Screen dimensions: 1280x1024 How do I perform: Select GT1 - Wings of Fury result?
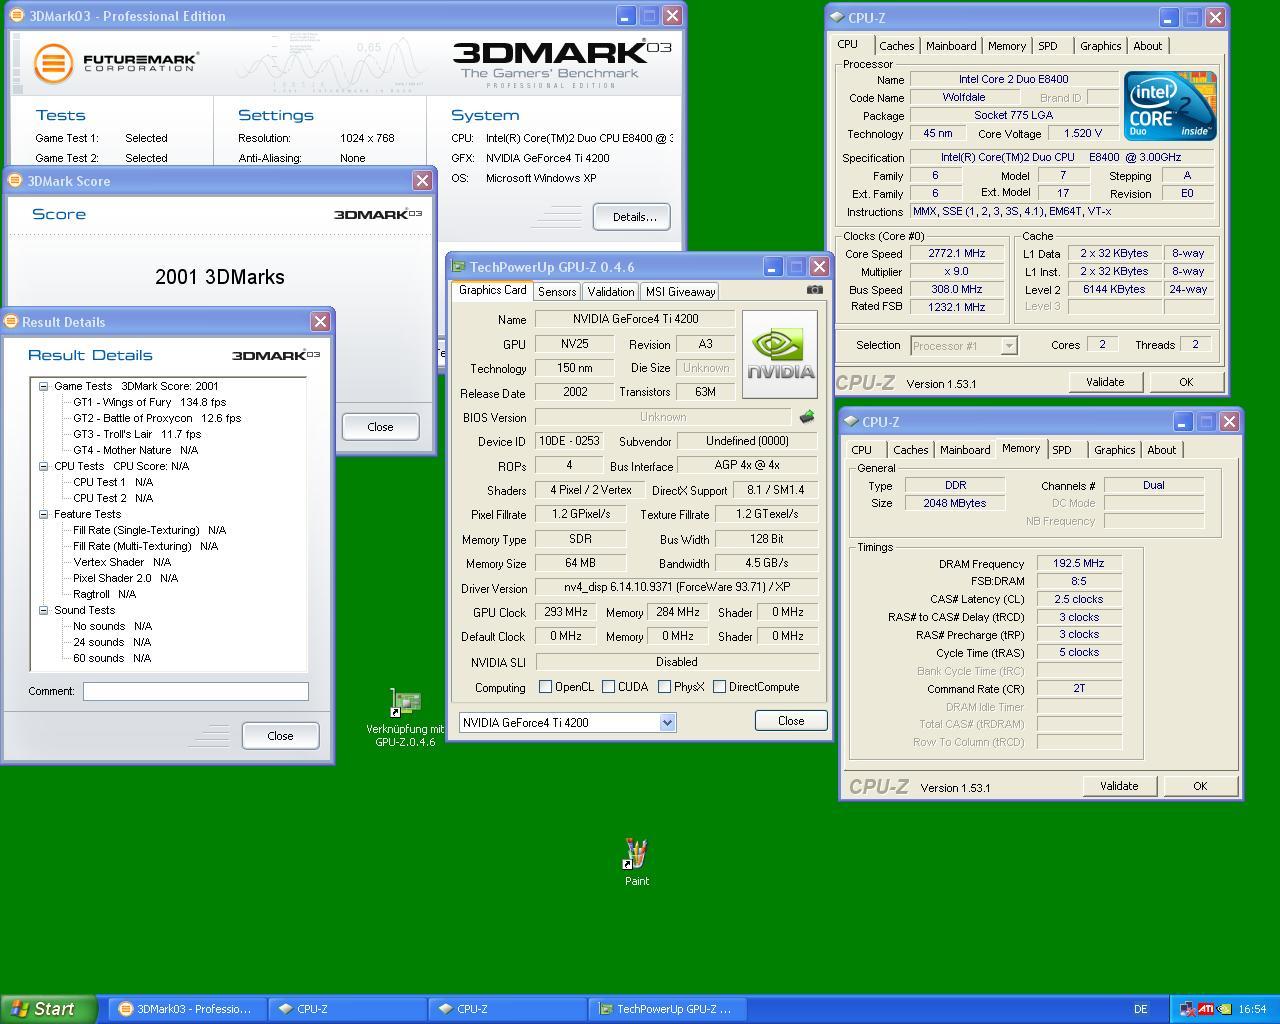(x=150, y=402)
